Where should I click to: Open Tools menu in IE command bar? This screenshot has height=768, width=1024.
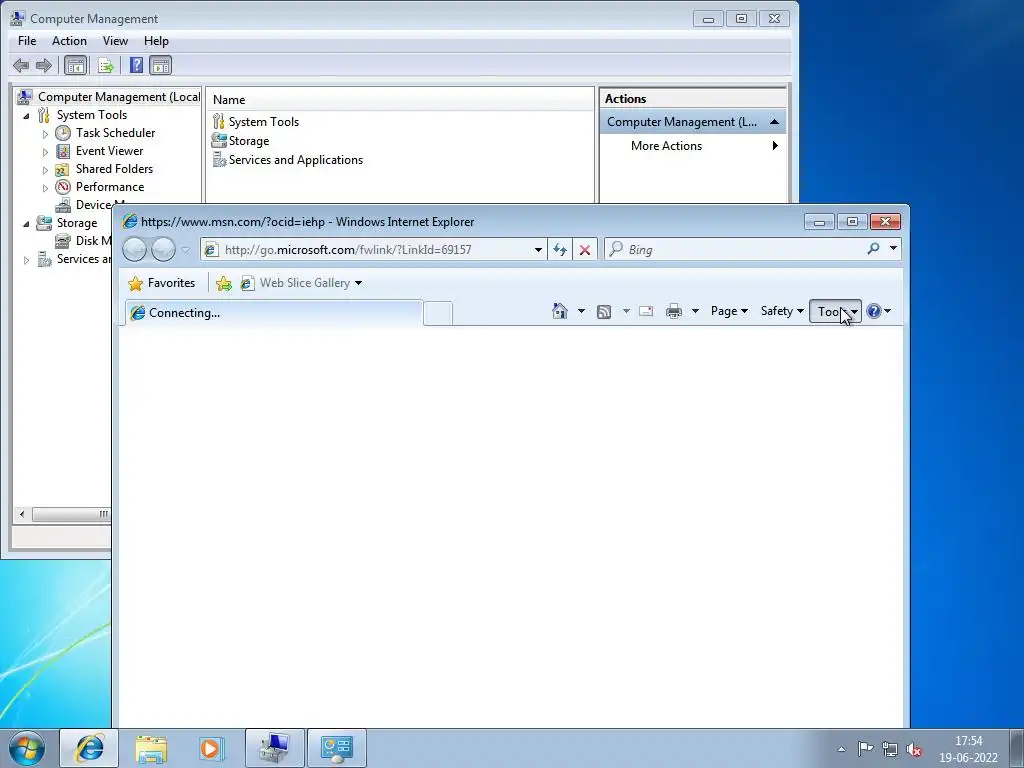pos(835,312)
